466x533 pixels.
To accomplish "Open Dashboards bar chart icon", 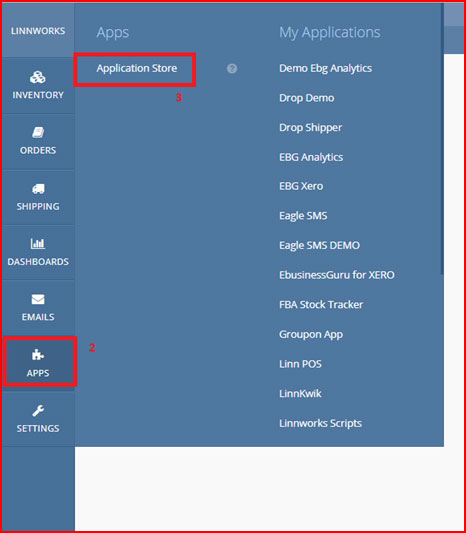I will [x=38, y=243].
